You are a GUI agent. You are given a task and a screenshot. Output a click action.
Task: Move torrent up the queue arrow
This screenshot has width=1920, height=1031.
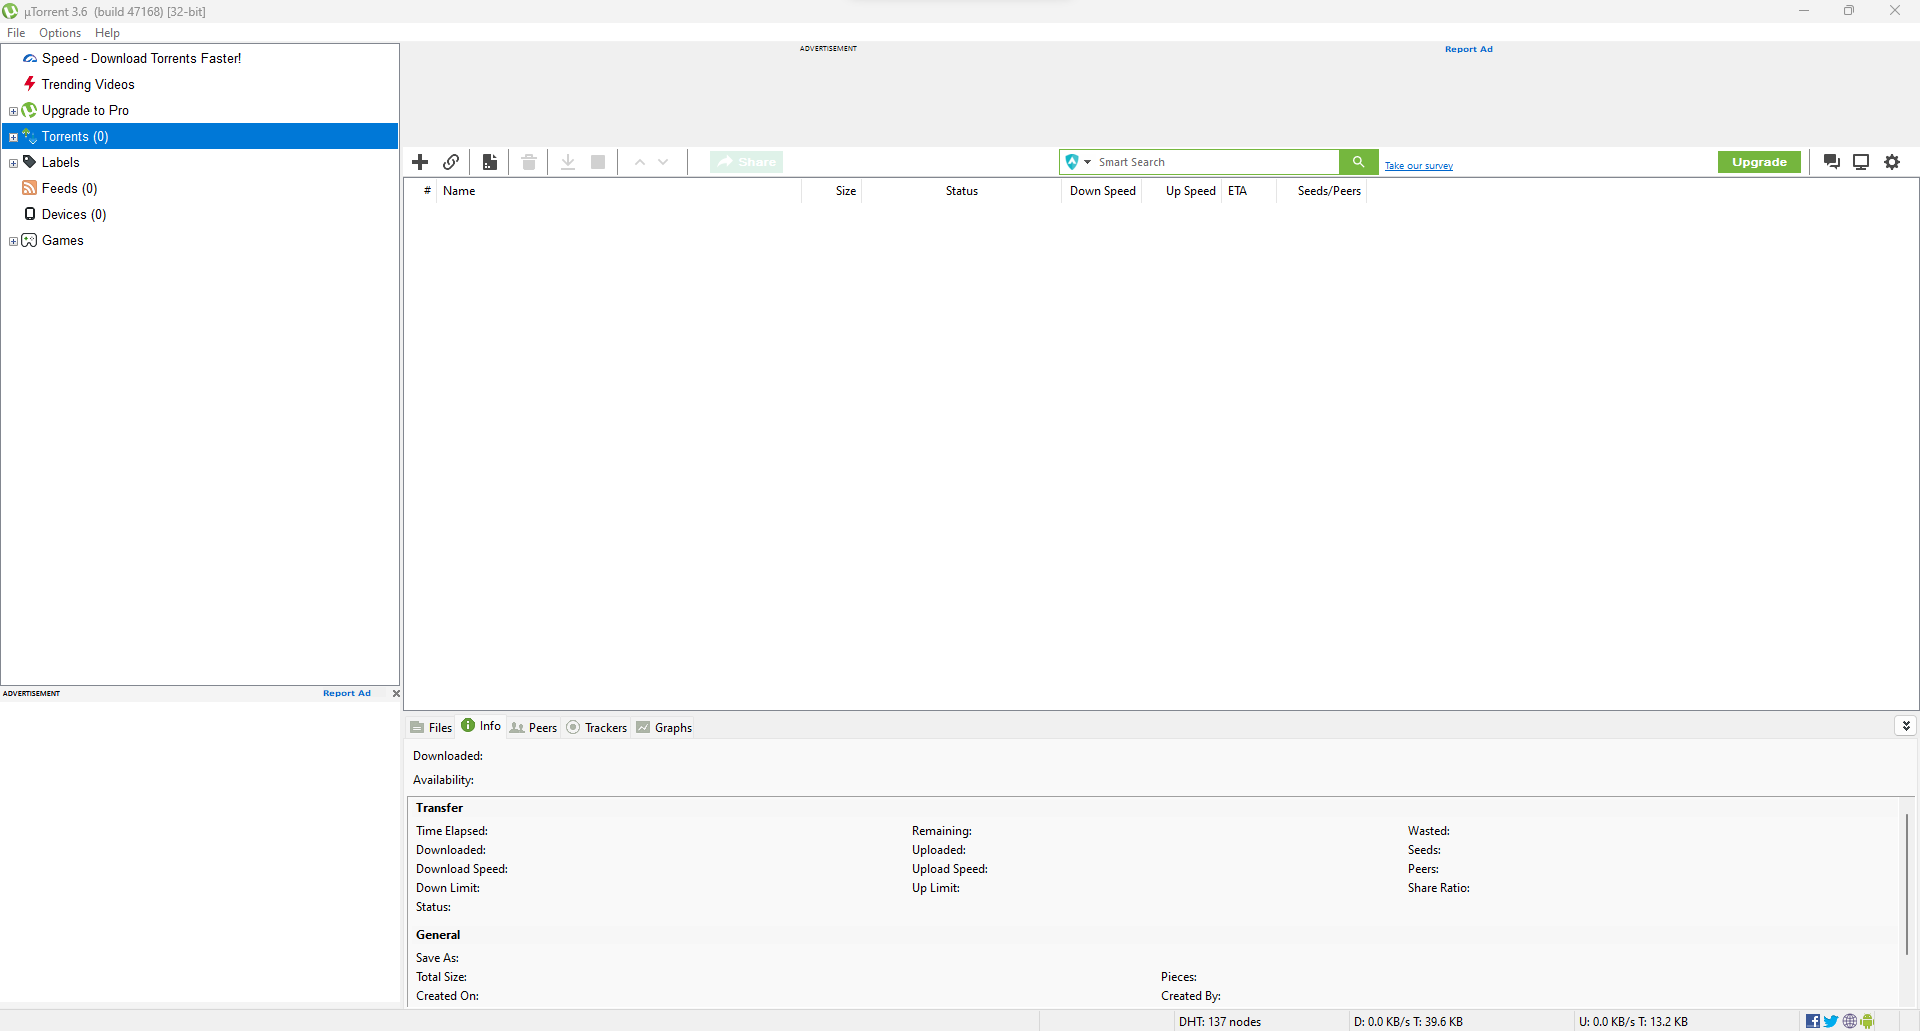[x=640, y=162]
